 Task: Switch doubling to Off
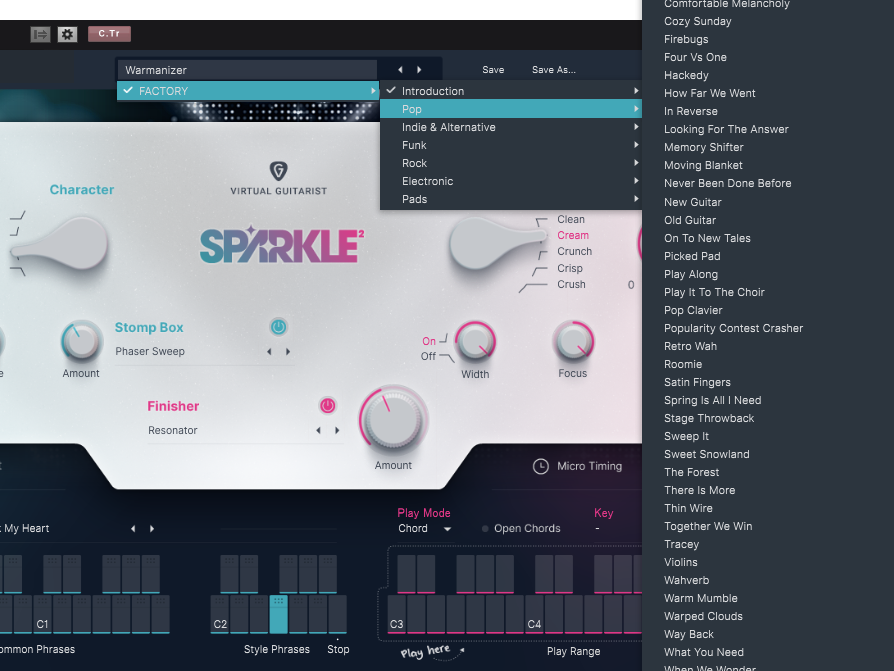point(428,356)
